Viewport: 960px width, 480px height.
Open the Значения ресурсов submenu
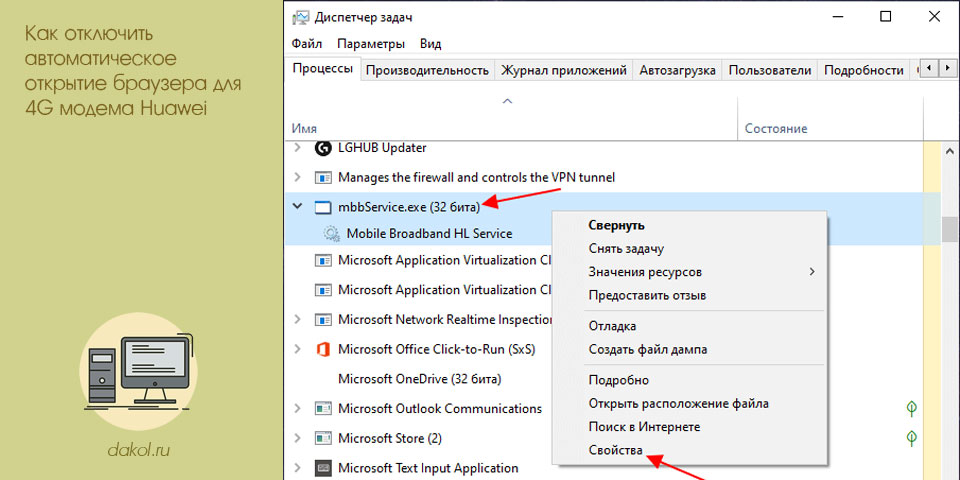point(689,272)
